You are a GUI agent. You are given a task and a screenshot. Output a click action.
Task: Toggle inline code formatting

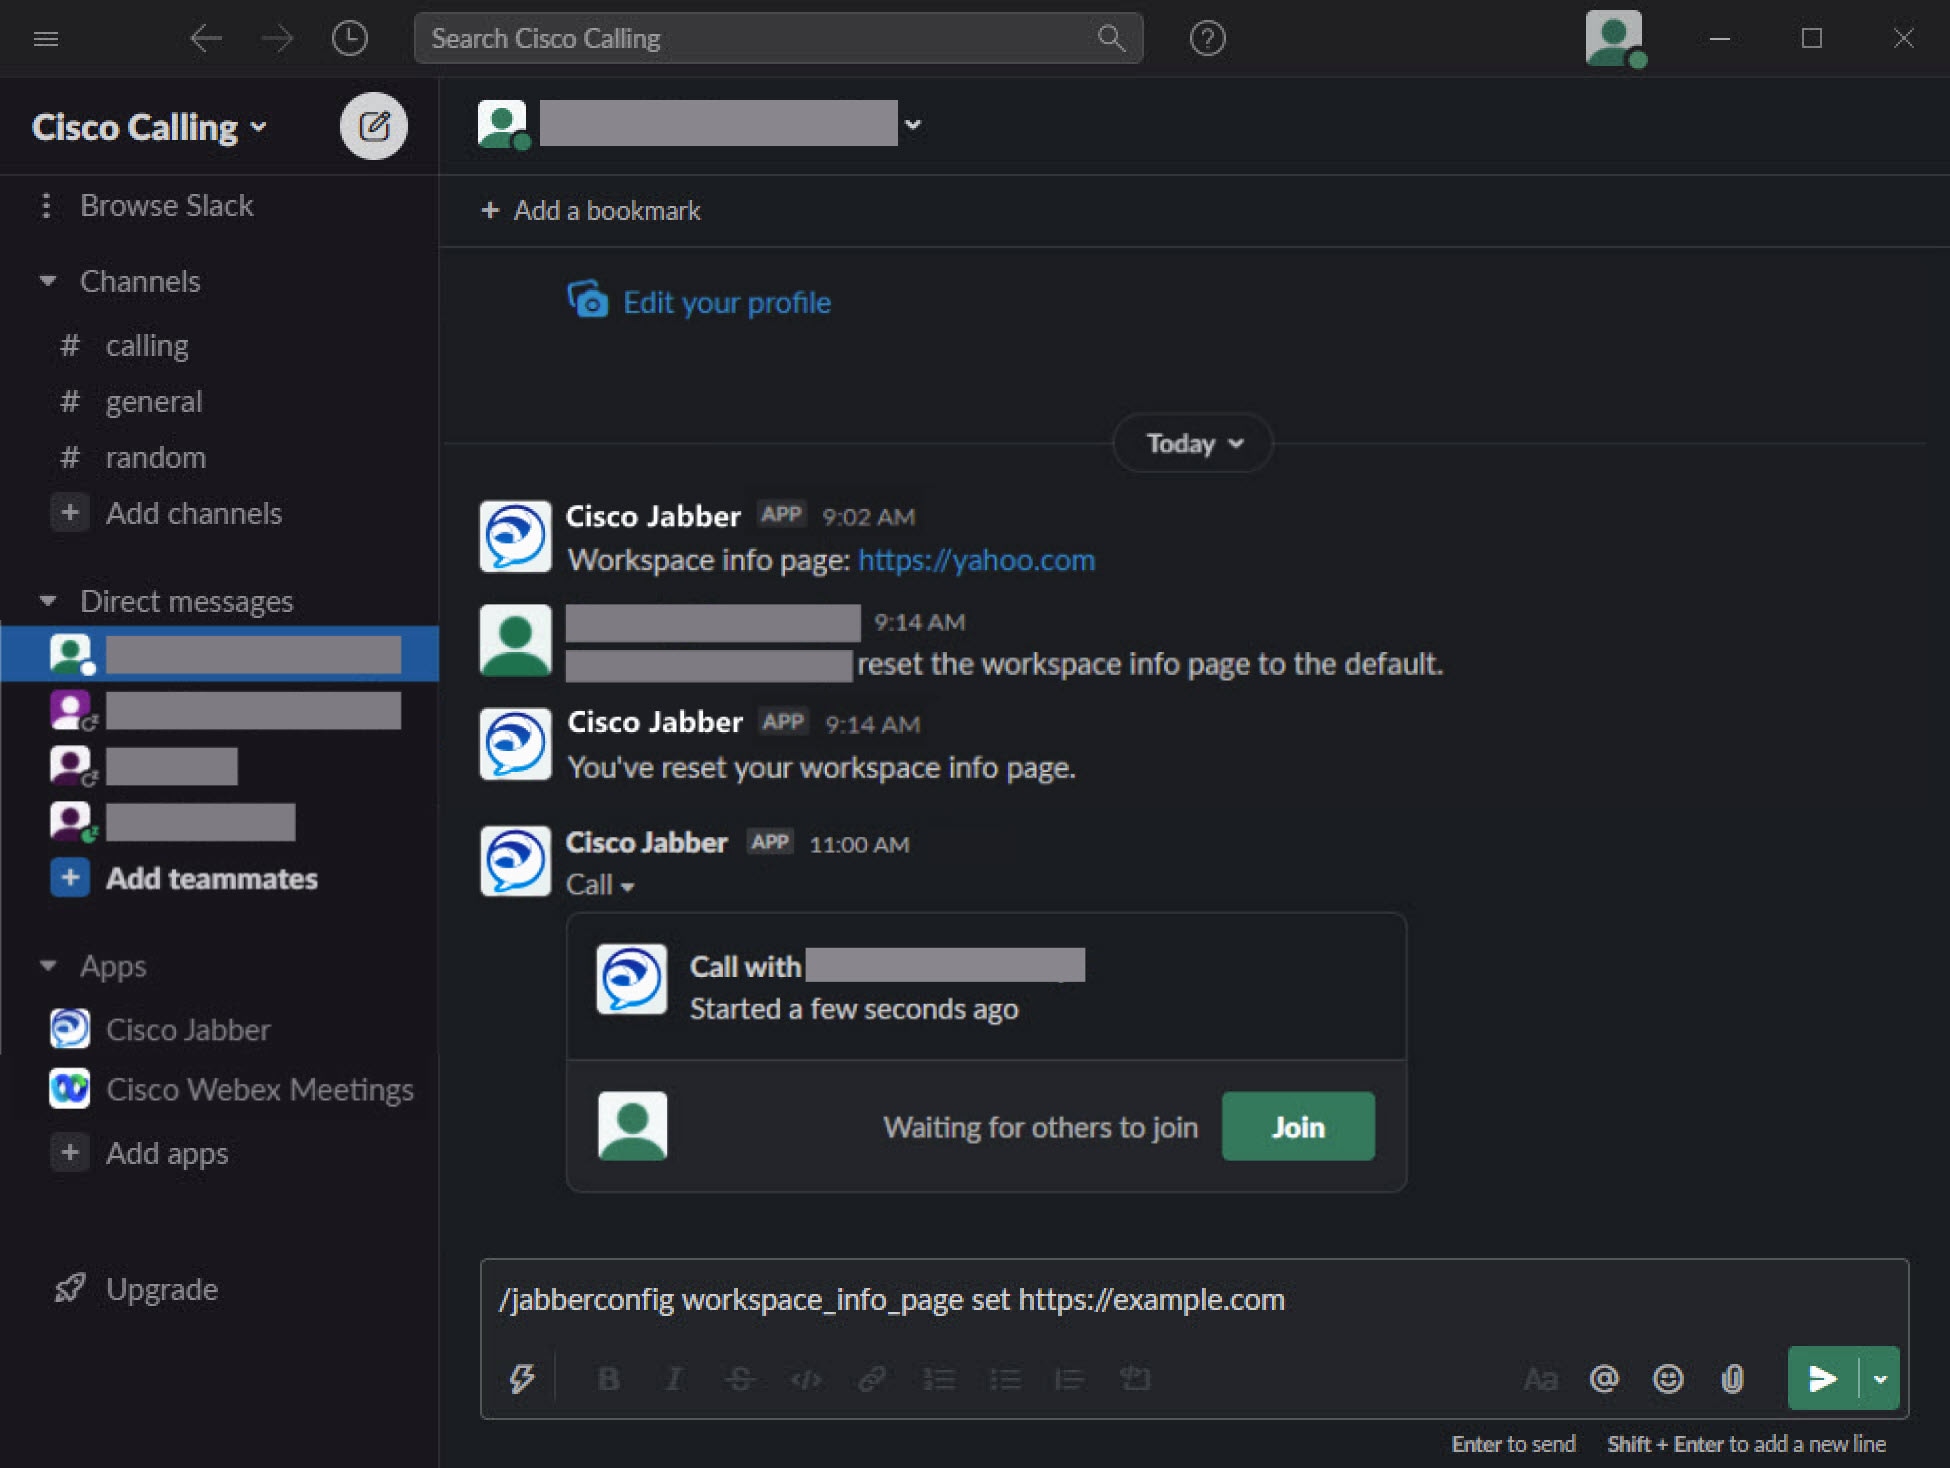(x=806, y=1379)
